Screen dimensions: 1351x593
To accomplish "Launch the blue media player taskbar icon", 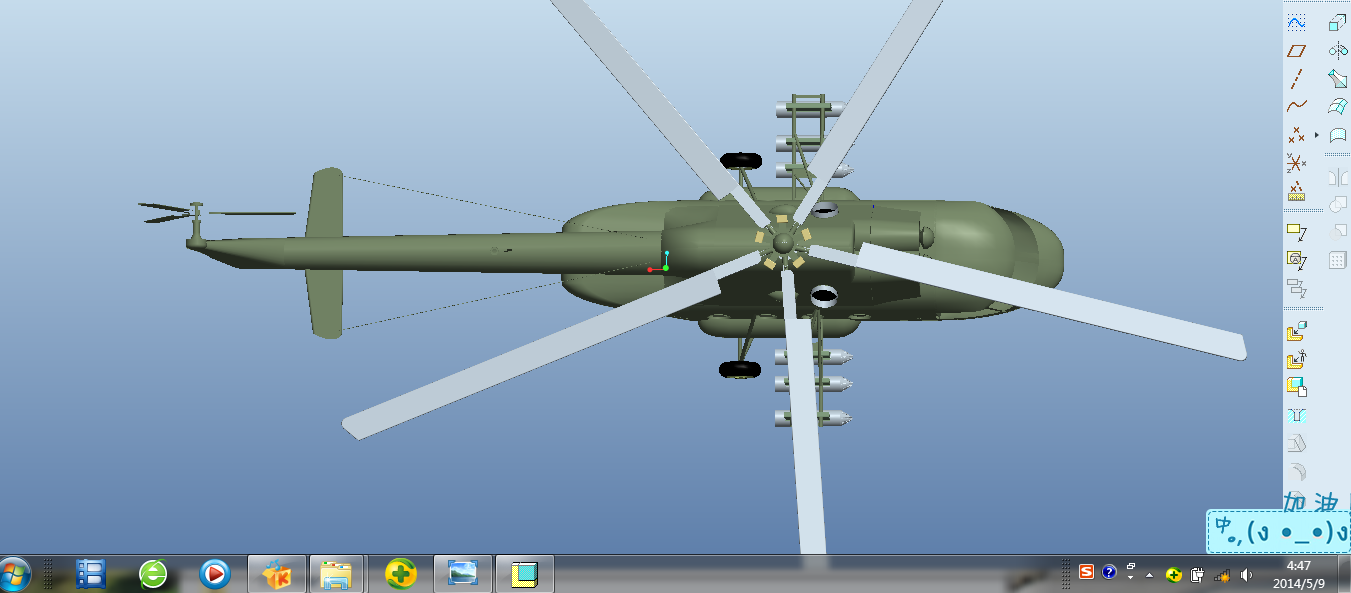I will (214, 573).
